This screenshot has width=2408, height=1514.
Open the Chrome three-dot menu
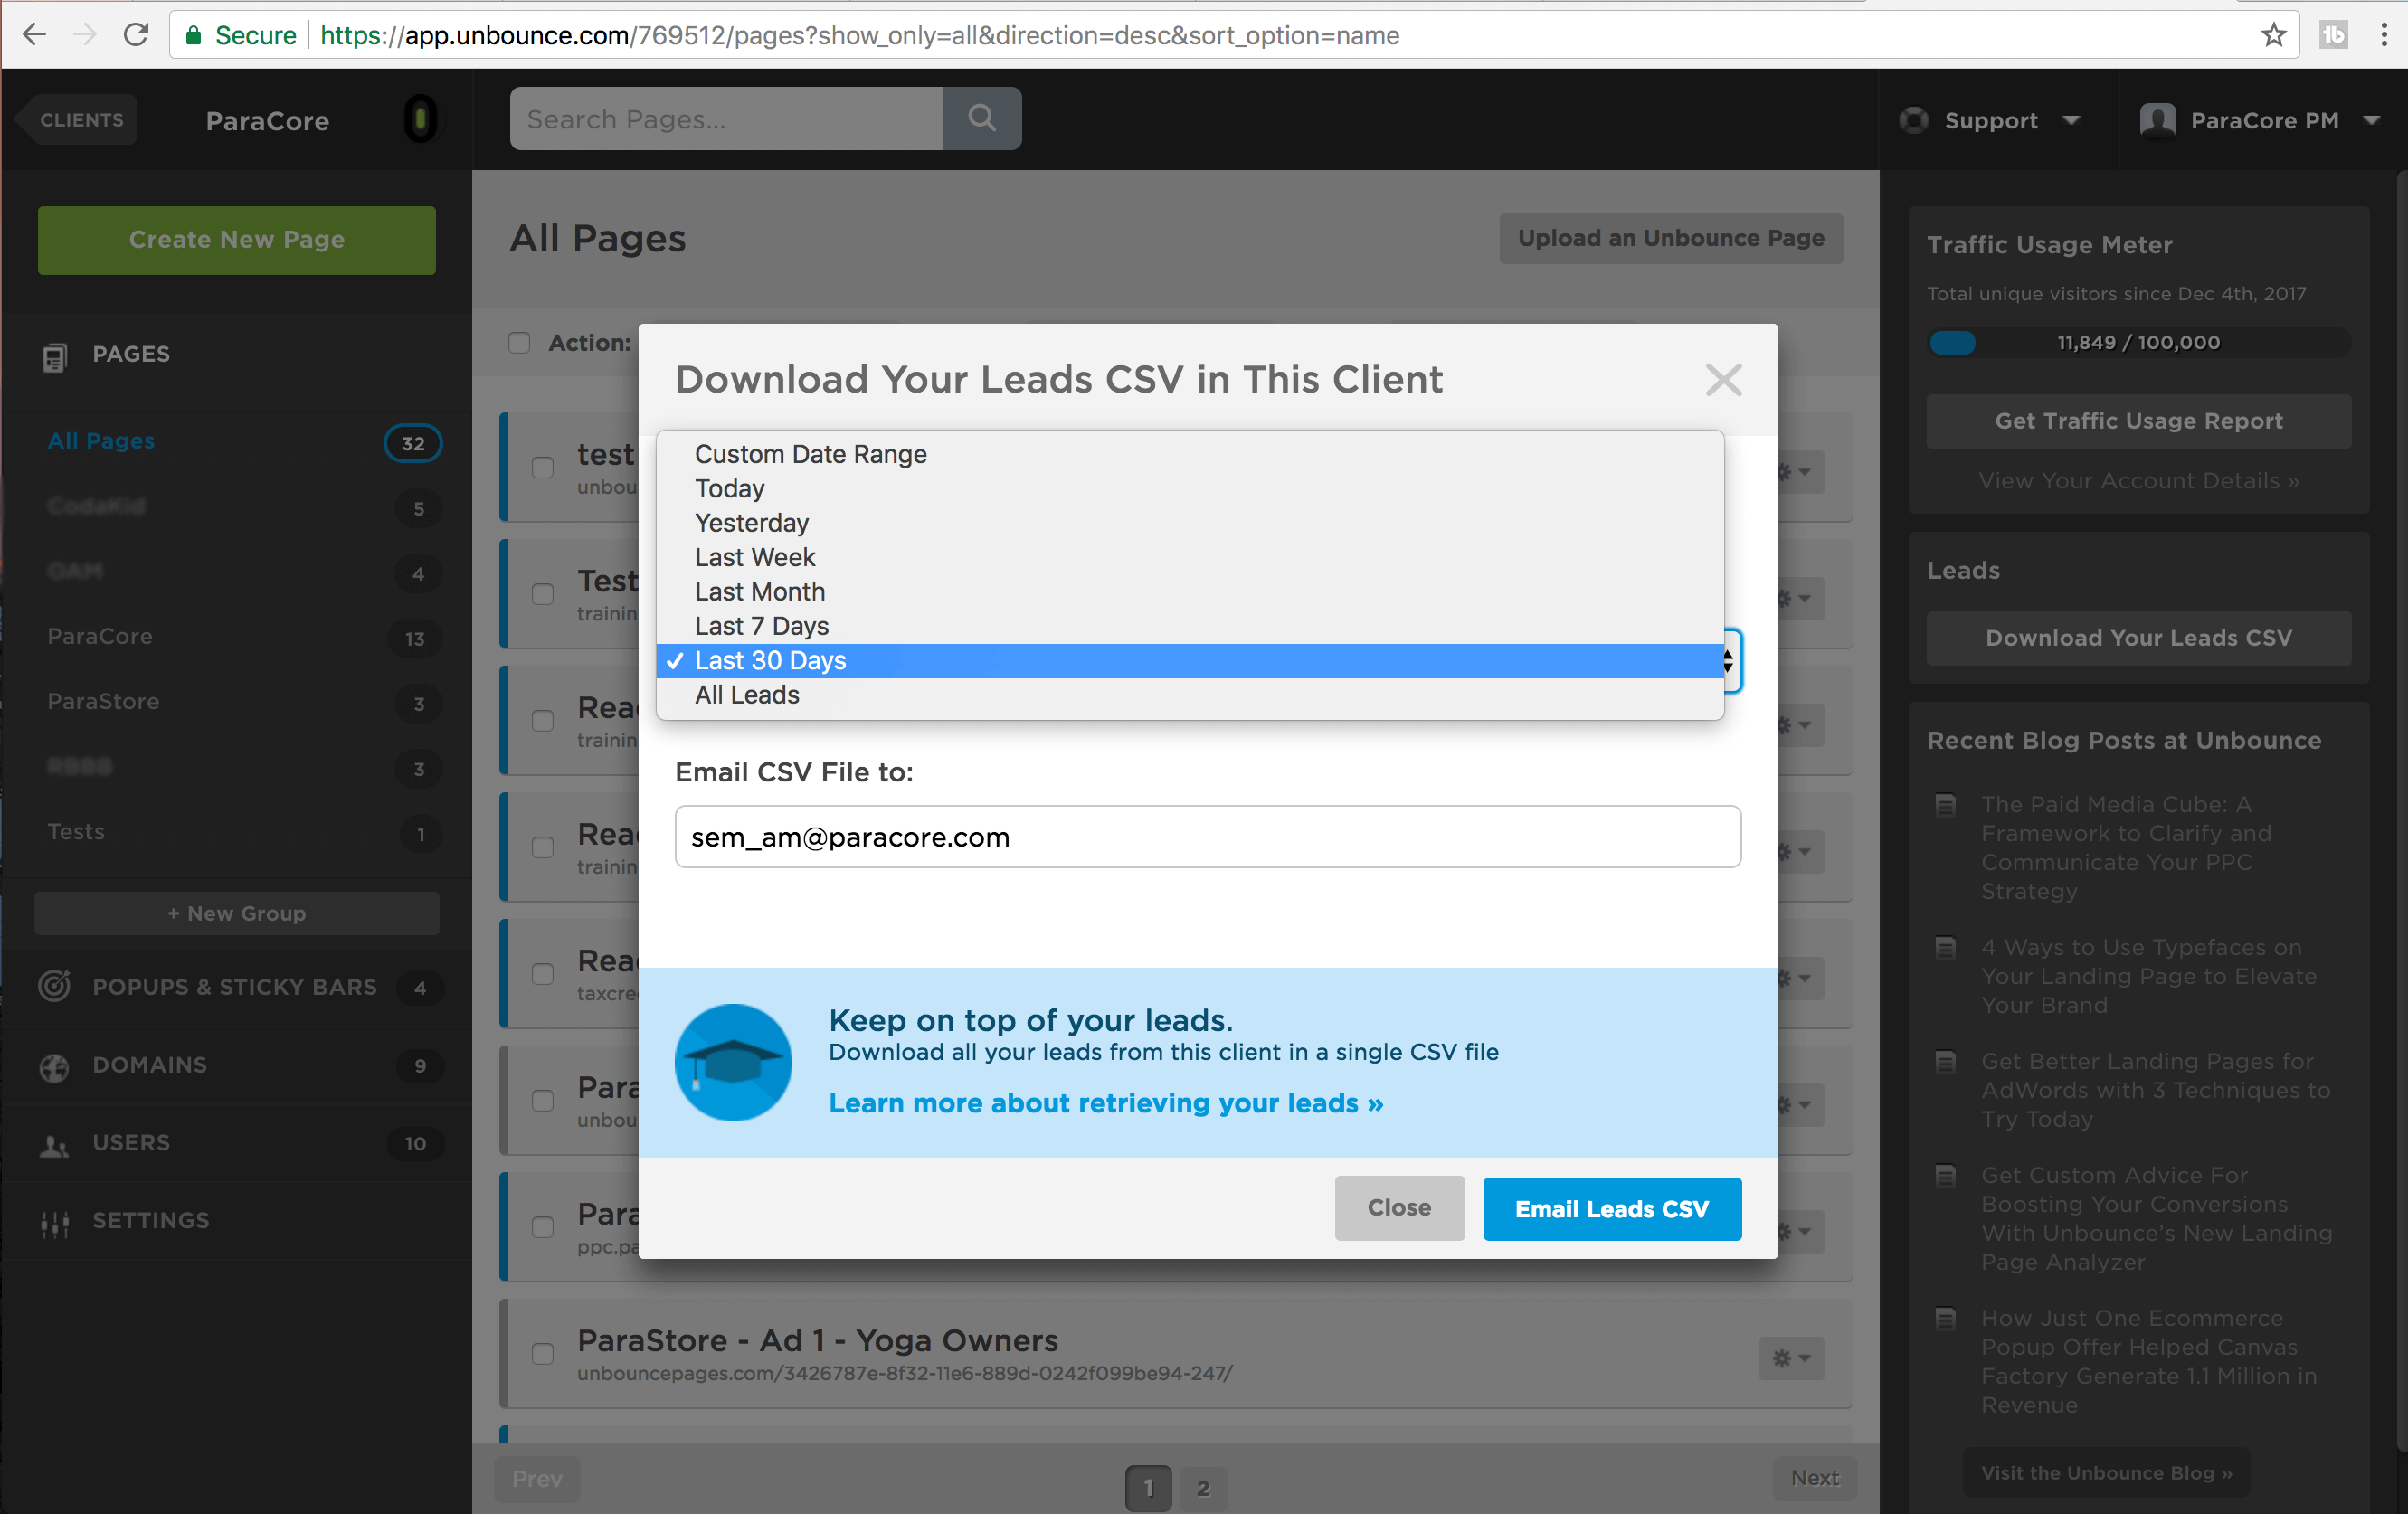2384,35
